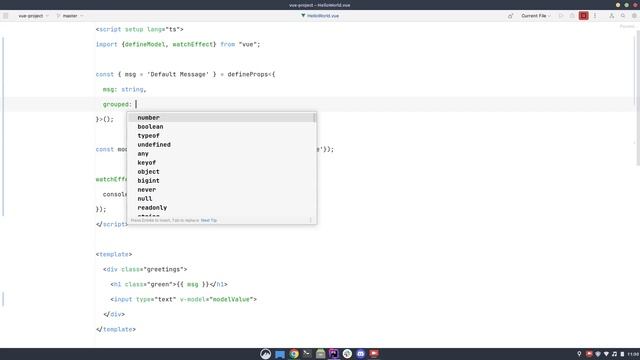Click the 'grouped:' property name
Image resolution: width=640 pixels, height=360 pixels.
click(117, 104)
